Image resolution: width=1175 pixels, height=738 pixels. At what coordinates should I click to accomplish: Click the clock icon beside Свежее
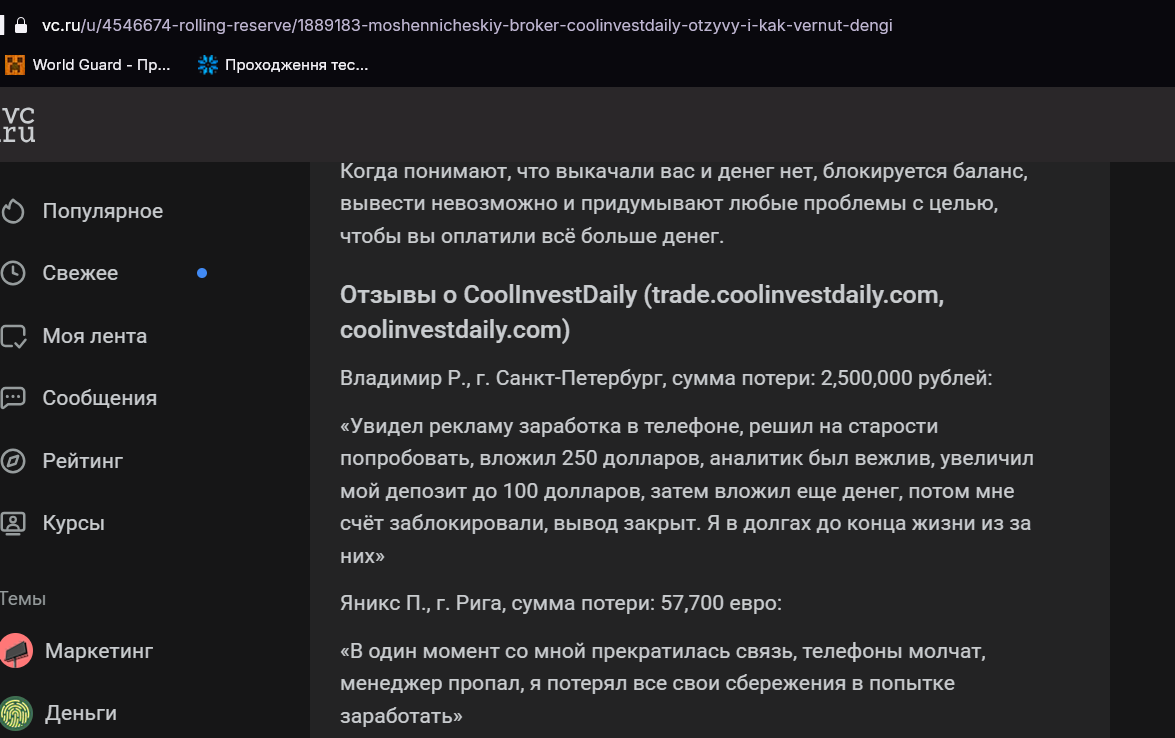click(13, 273)
